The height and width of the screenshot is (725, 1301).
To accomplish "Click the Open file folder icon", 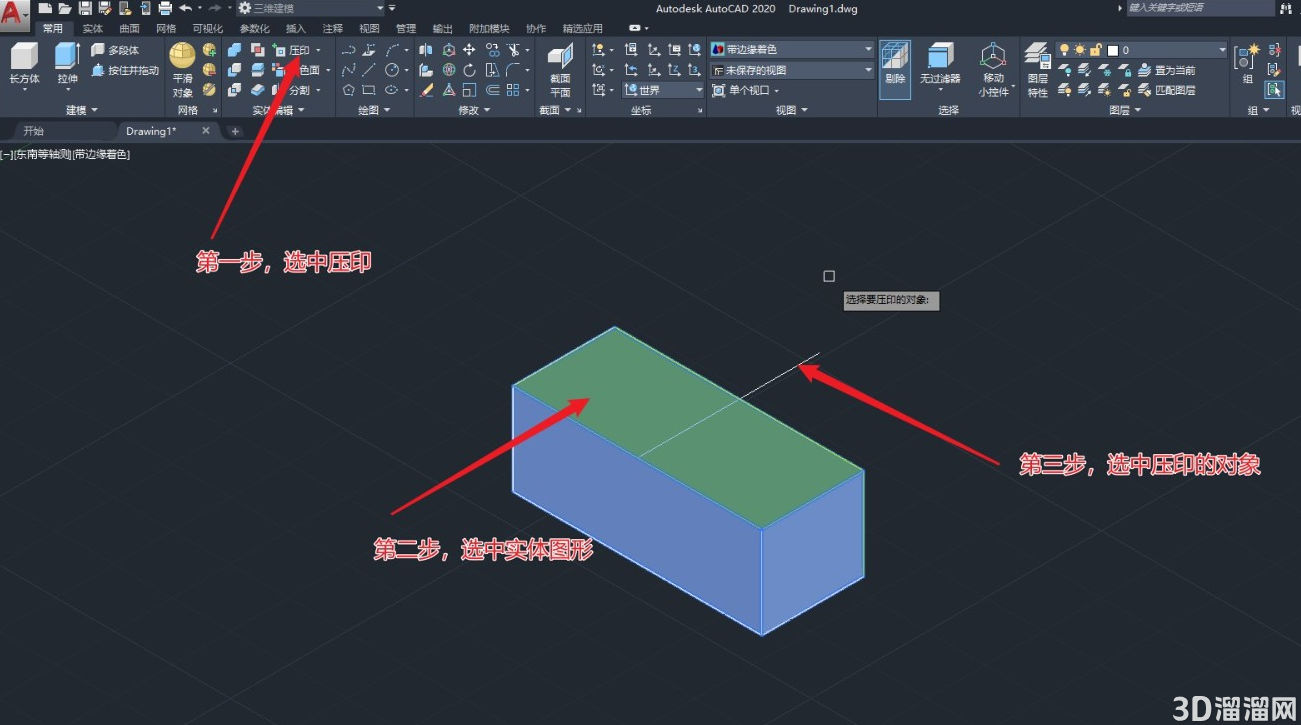I will tap(64, 8).
